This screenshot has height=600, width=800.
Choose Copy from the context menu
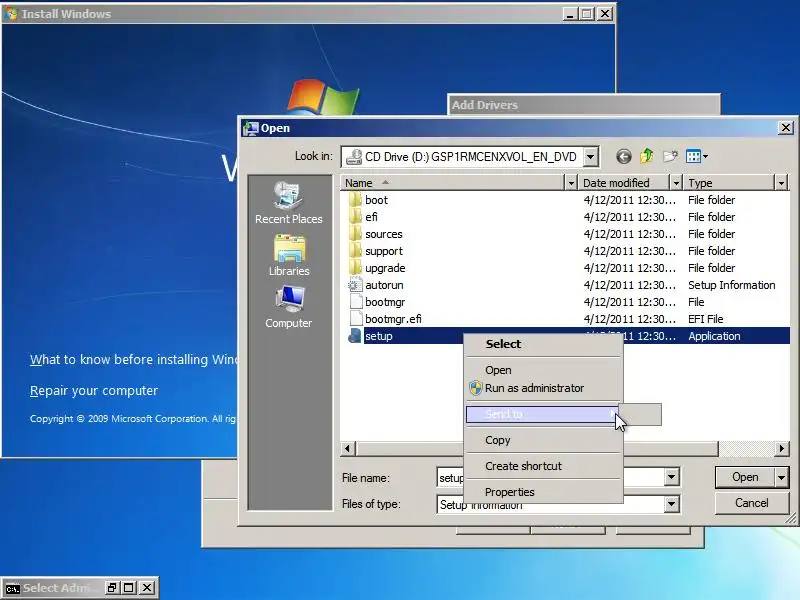coord(543,440)
